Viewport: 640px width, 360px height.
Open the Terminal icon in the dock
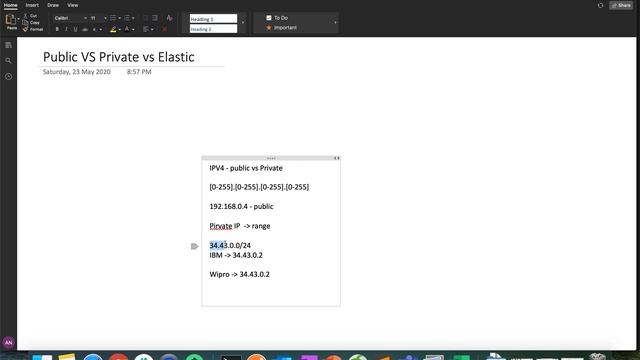(x=231, y=358)
